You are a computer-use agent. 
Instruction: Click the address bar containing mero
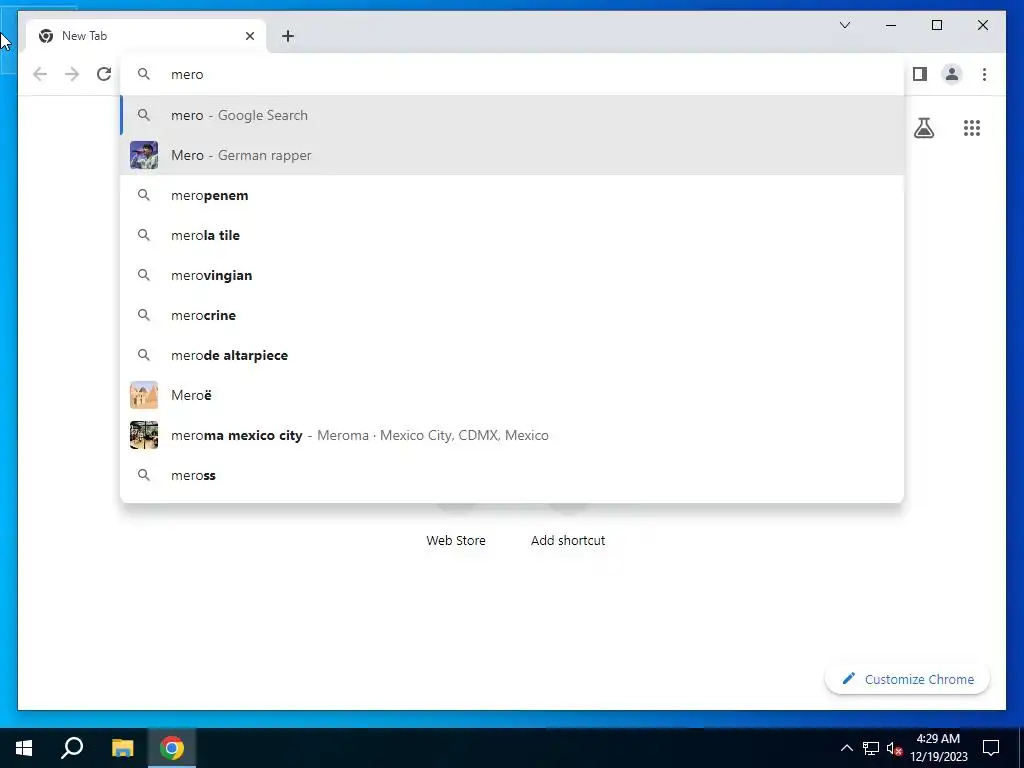coord(512,74)
